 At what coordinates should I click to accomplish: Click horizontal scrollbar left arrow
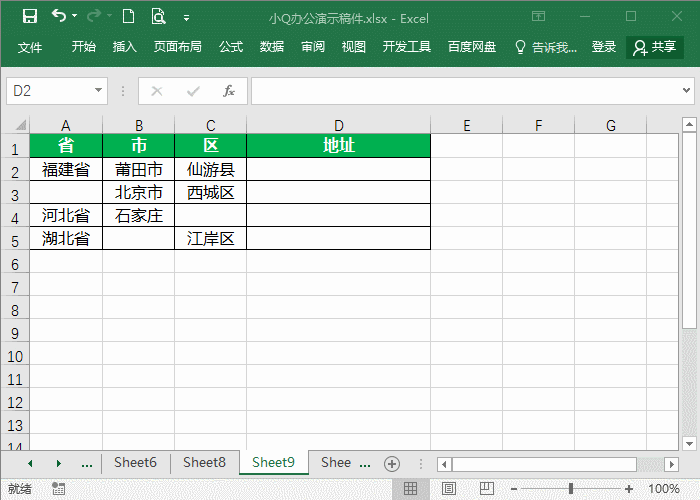pyautogui.click(x=444, y=464)
